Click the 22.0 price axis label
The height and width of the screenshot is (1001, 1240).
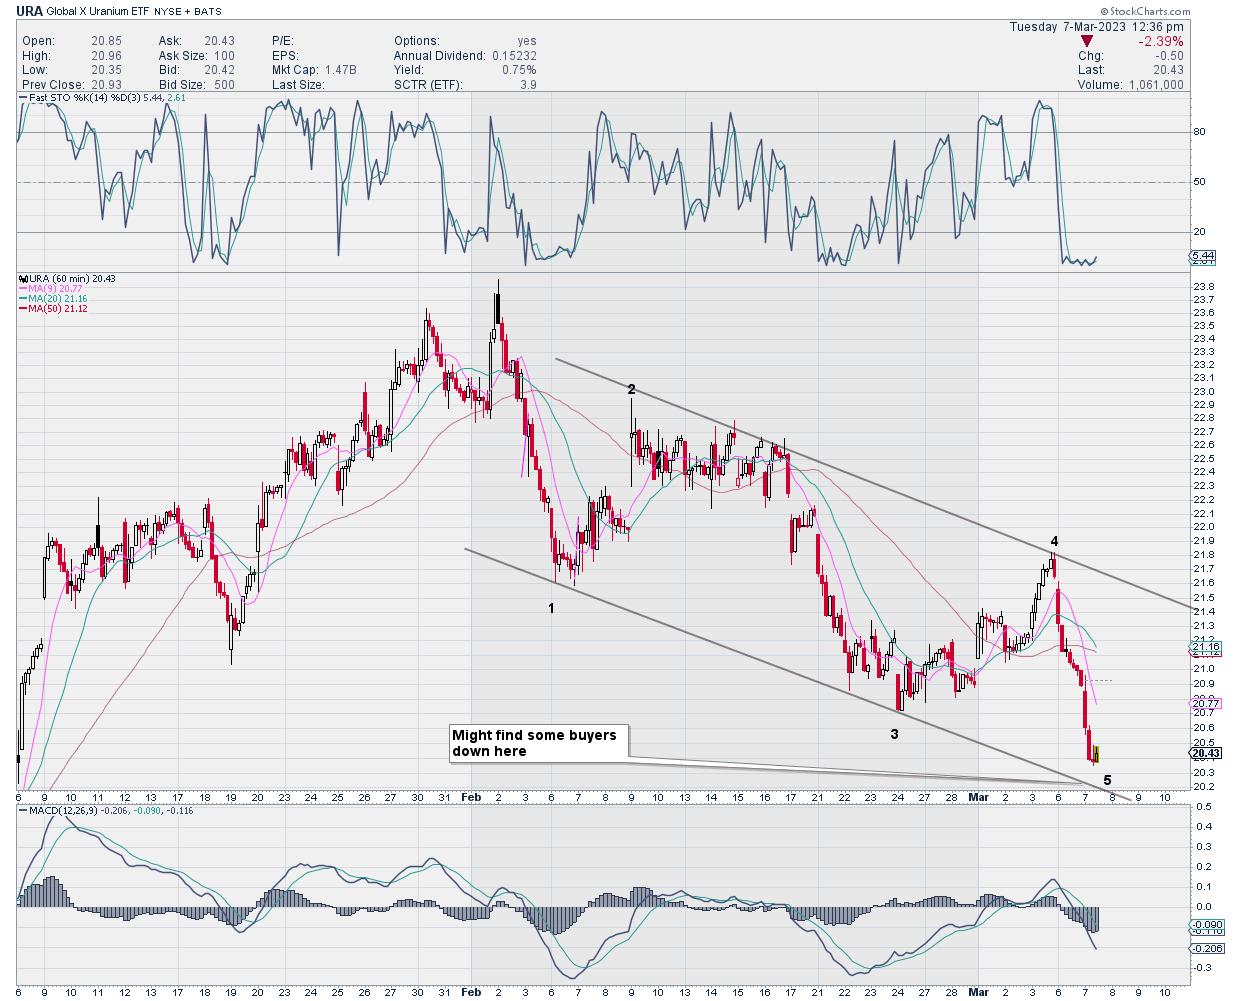[1203, 527]
